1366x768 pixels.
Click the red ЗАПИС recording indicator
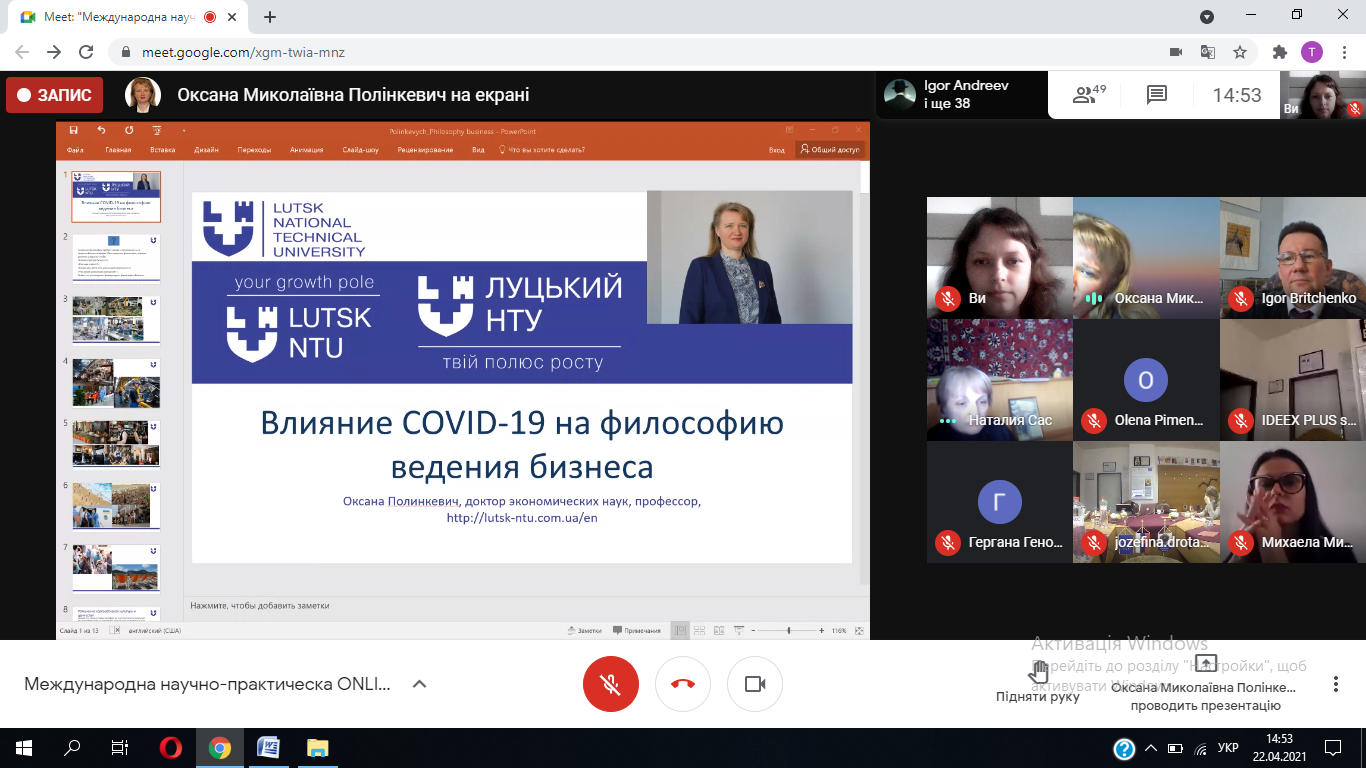pyautogui.click(x=54, y=95)
